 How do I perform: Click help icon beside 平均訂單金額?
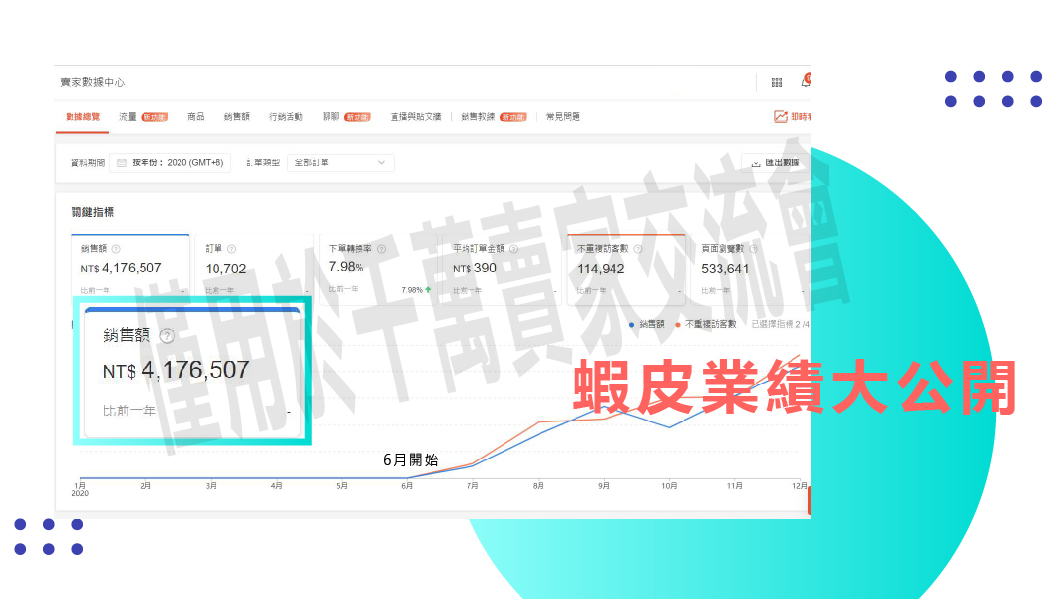coord(513,249)
